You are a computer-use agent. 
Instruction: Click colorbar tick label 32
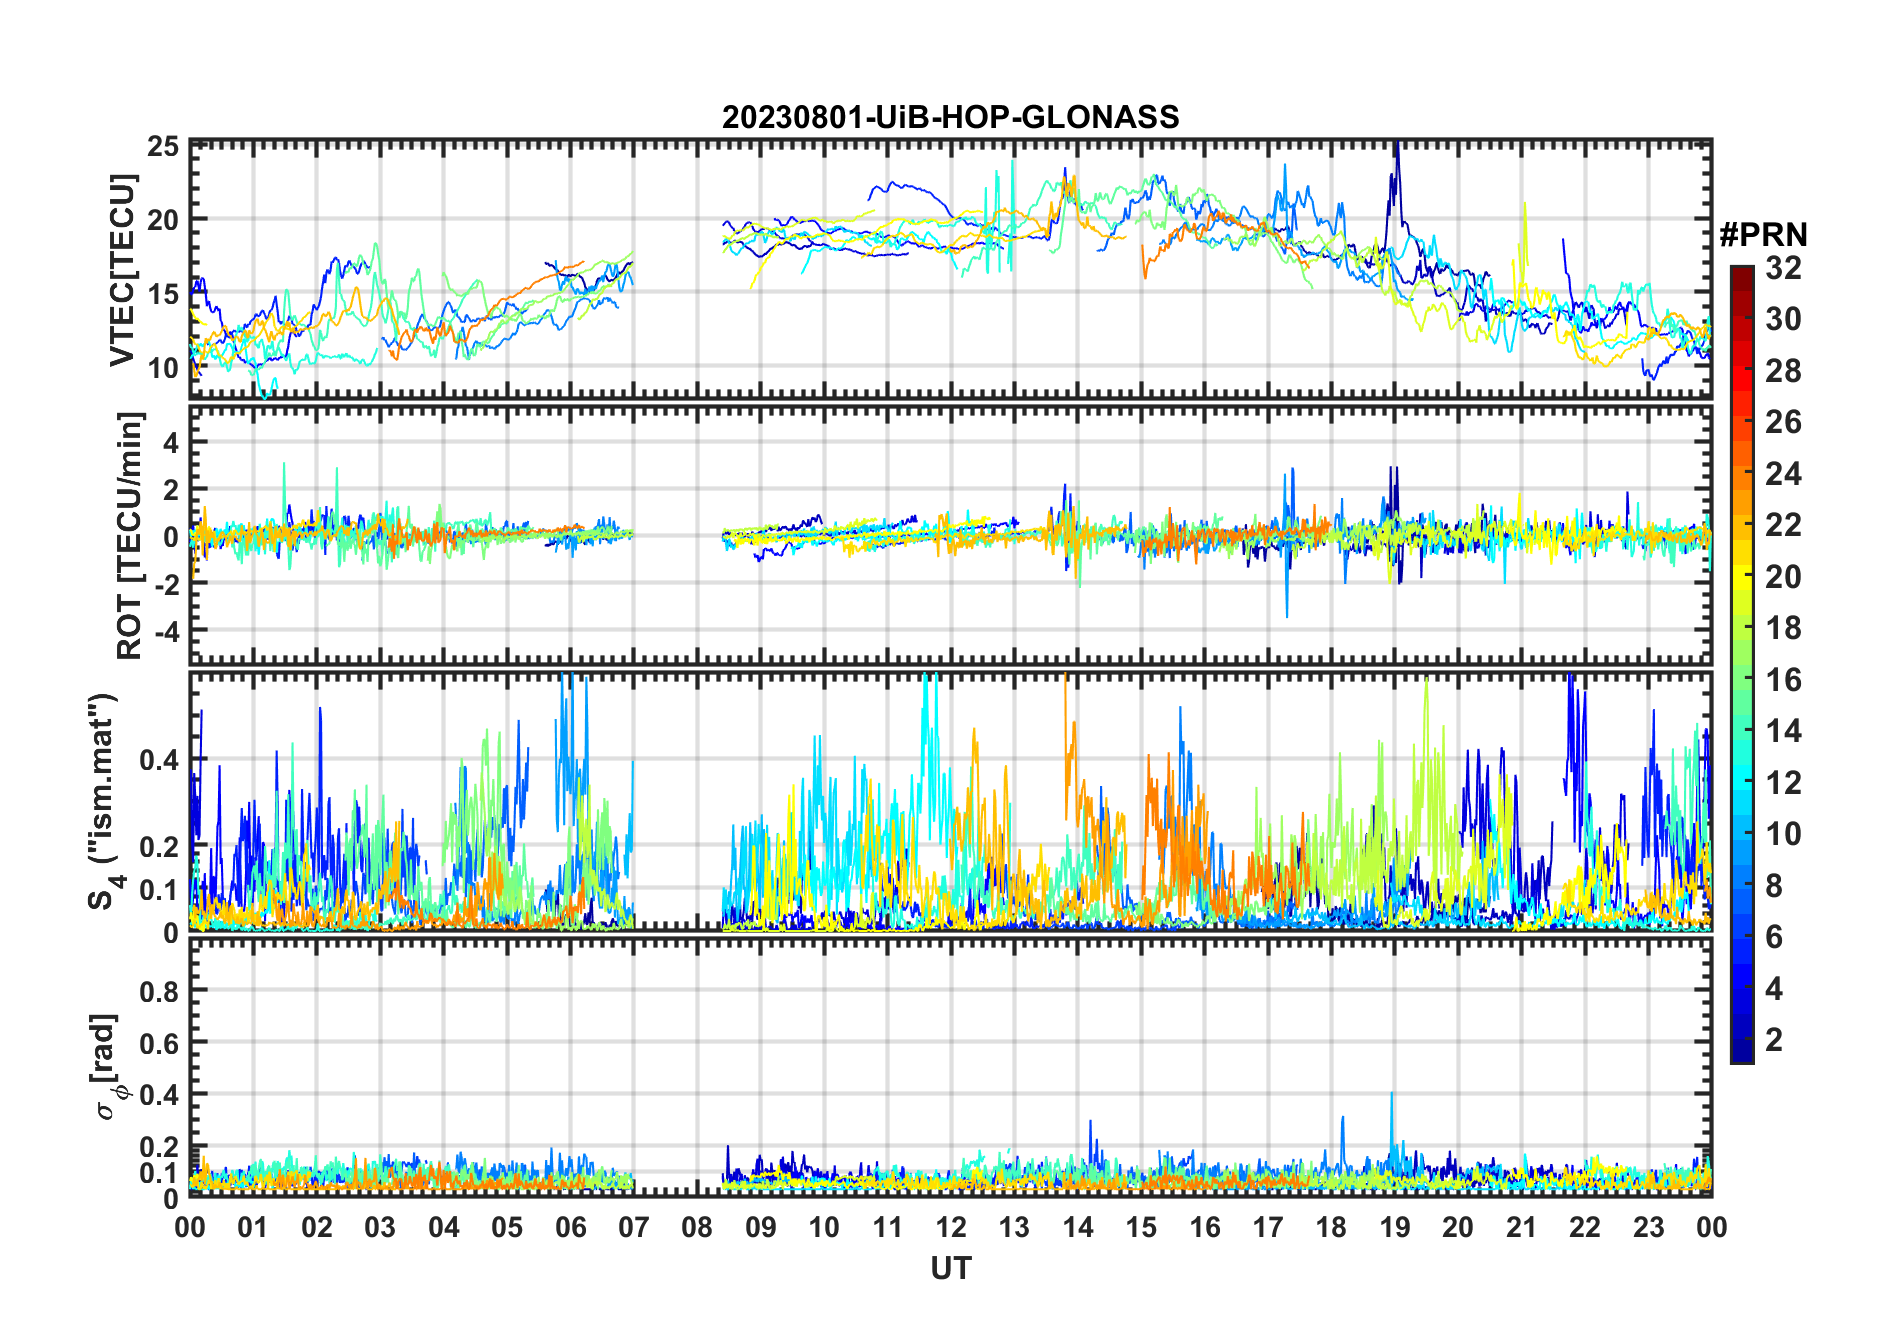click(1783, 268)
